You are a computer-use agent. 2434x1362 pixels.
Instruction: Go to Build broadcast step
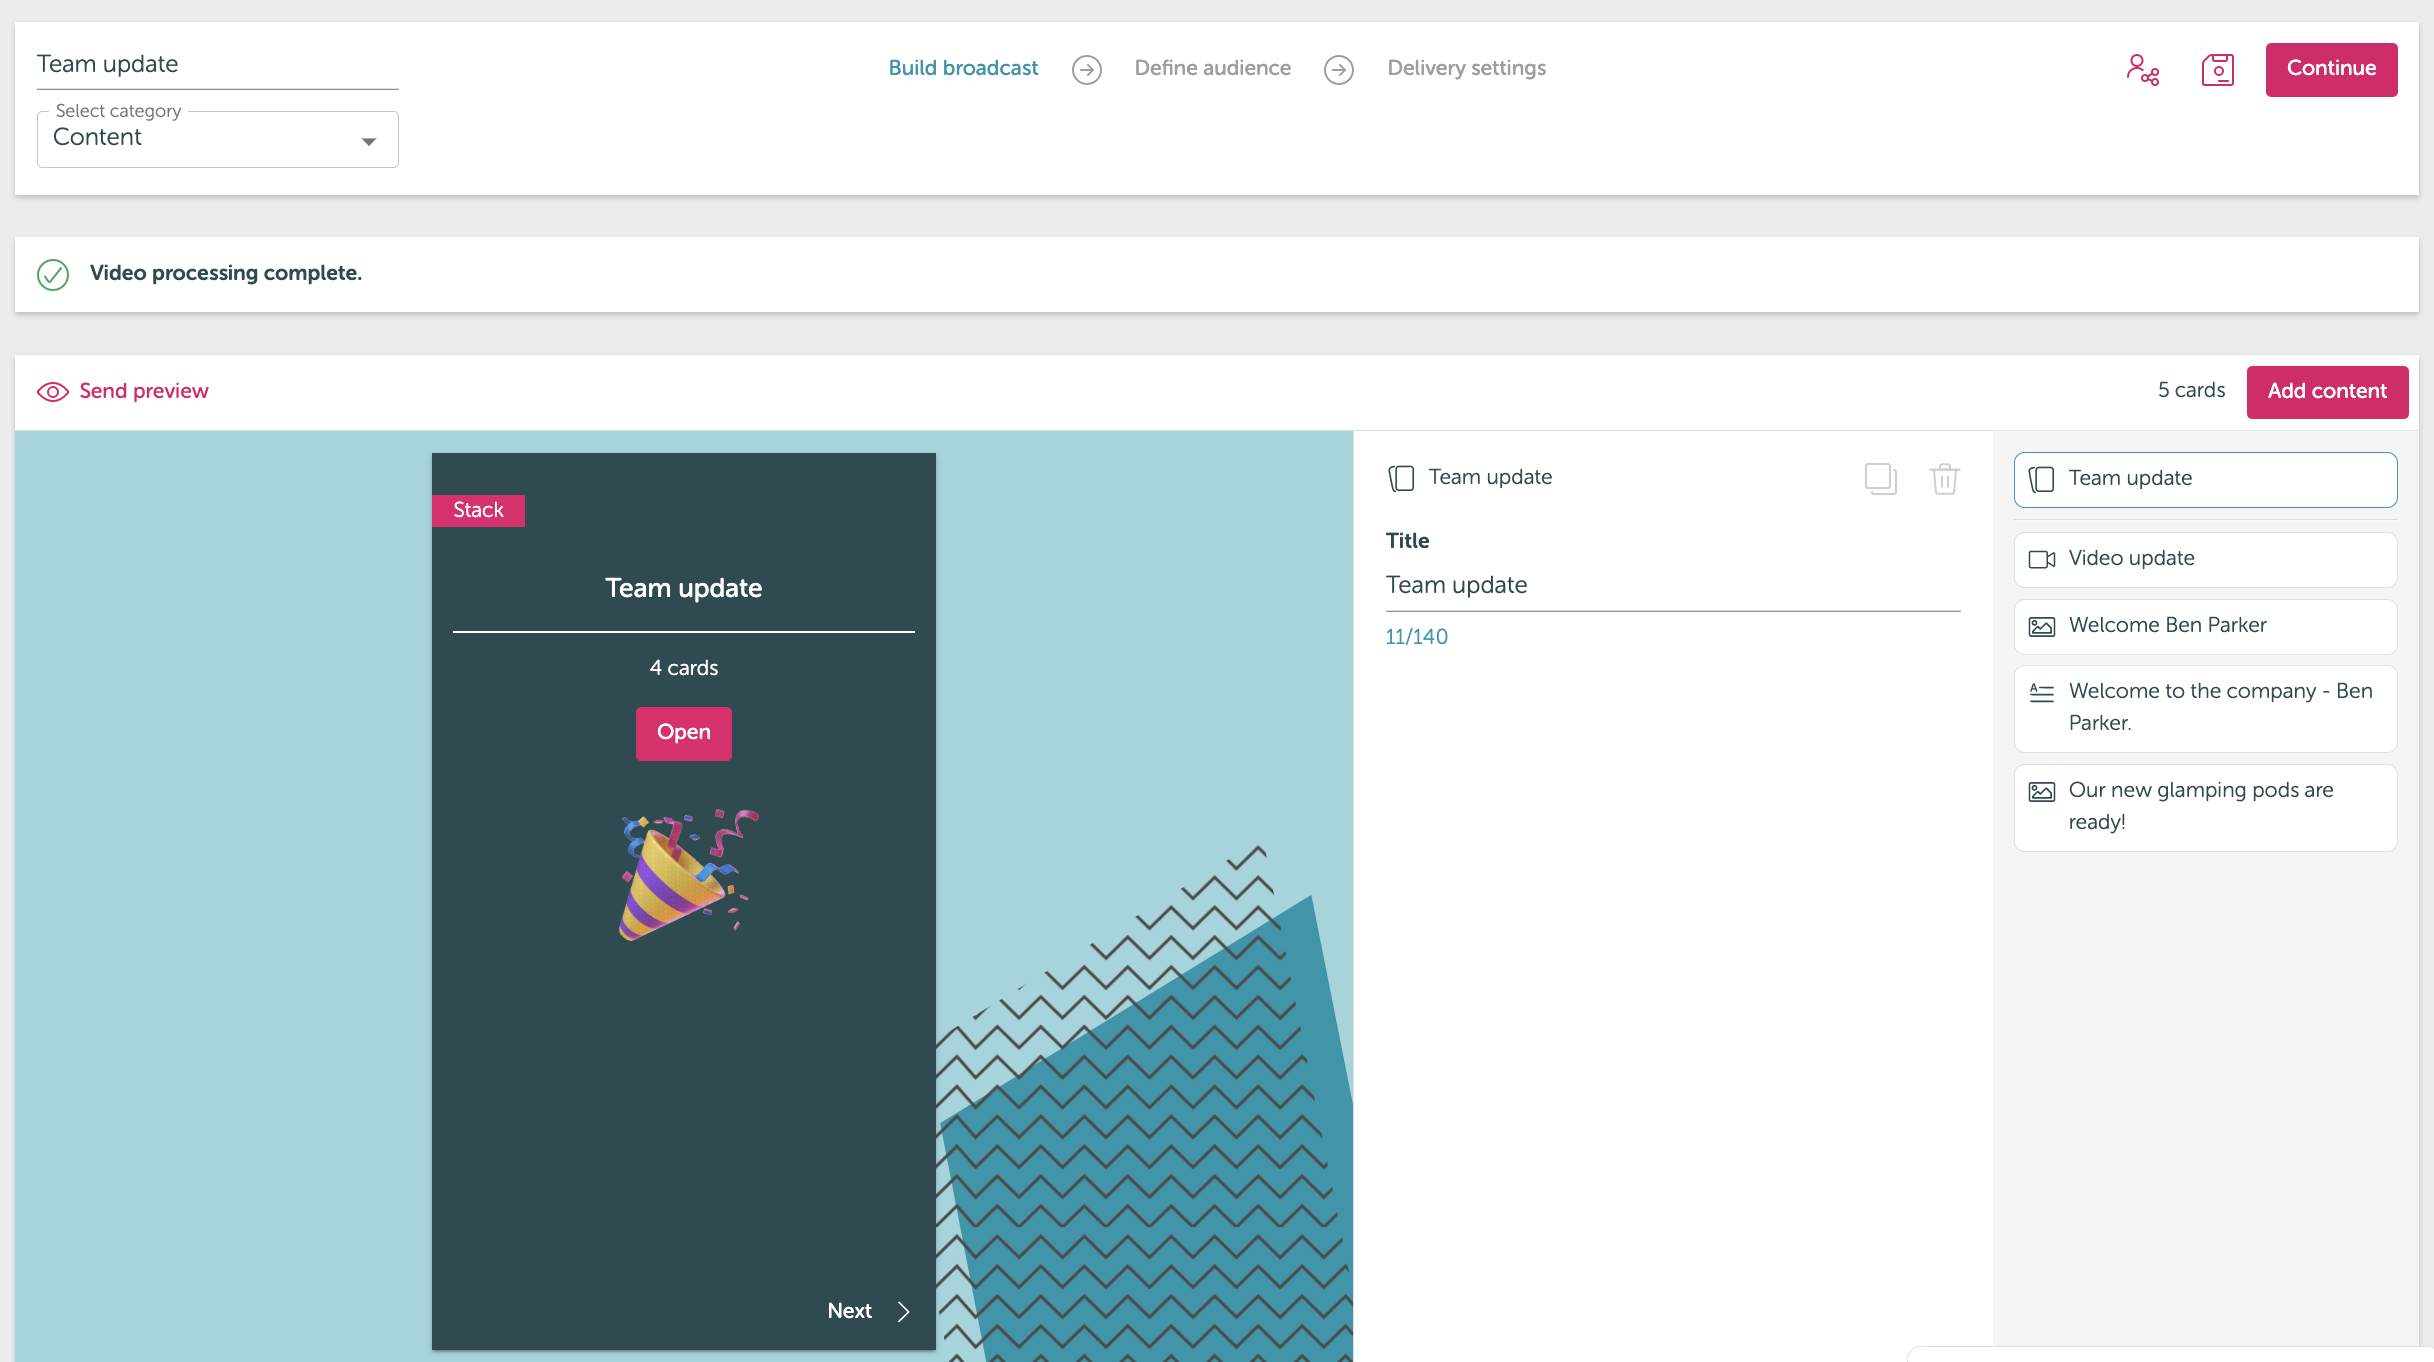tap(963, 68)
